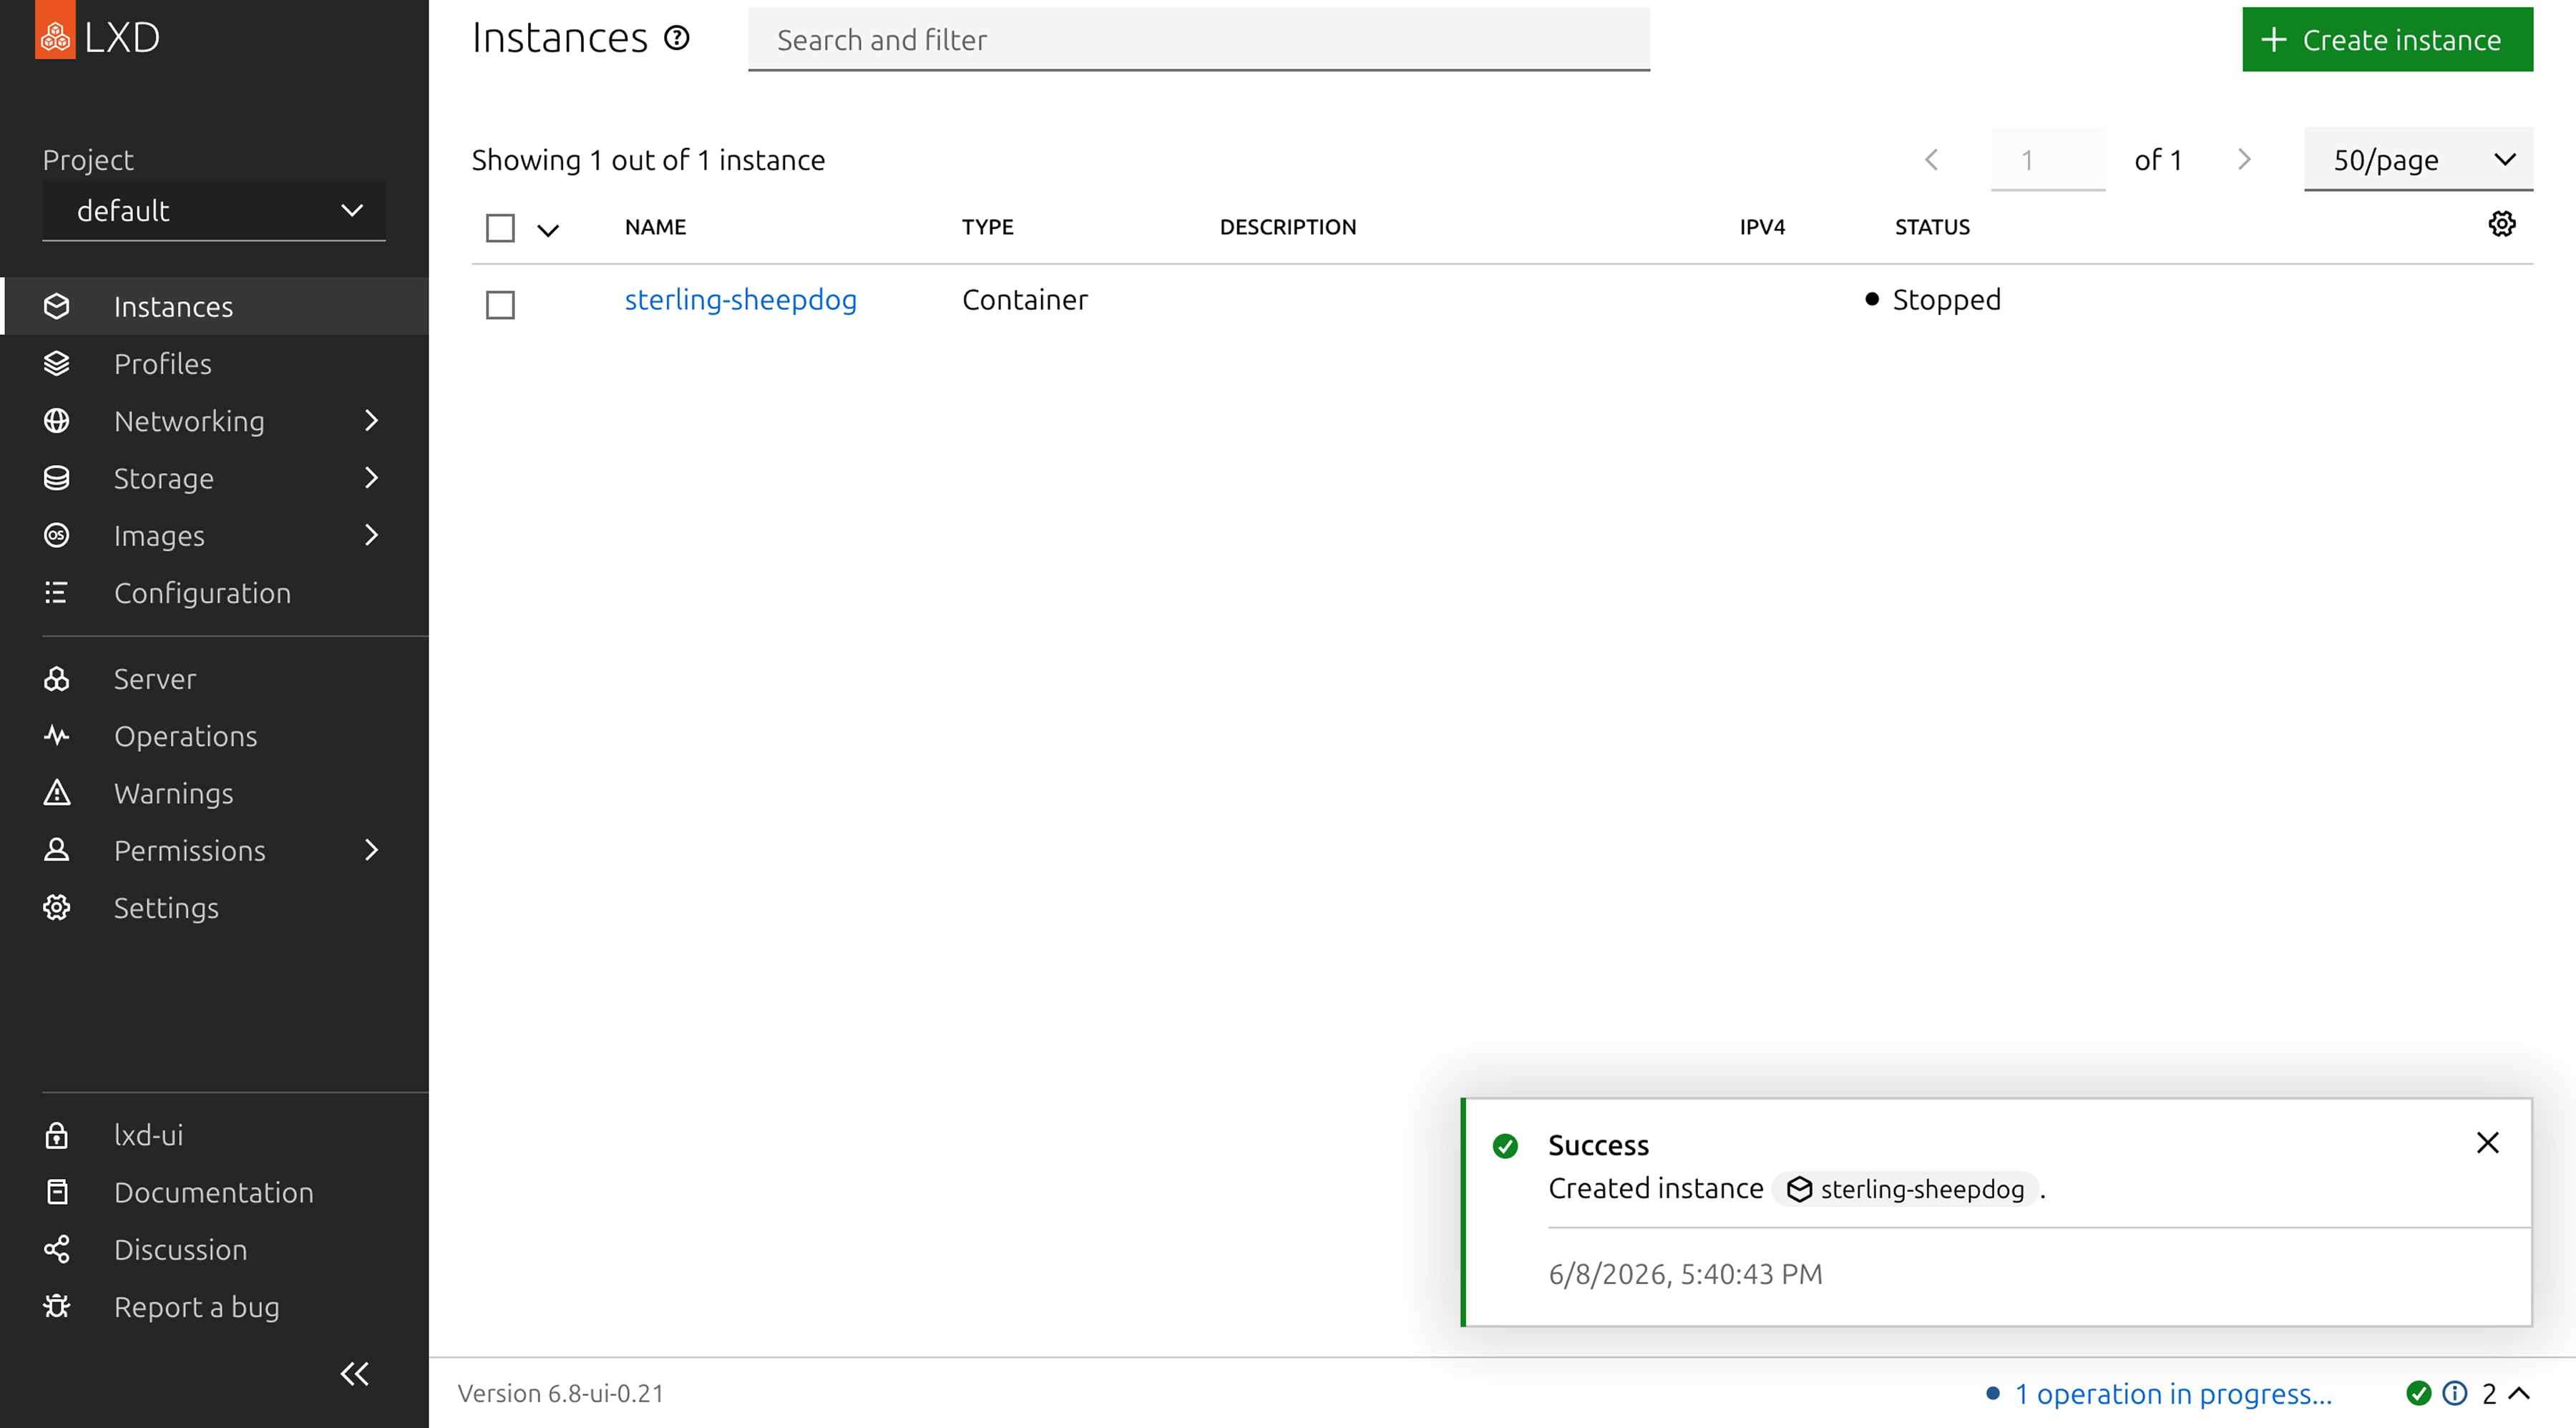Open the 50/page size dropdown
The image size is (2576, 1428).
(x=2418, y=160)
